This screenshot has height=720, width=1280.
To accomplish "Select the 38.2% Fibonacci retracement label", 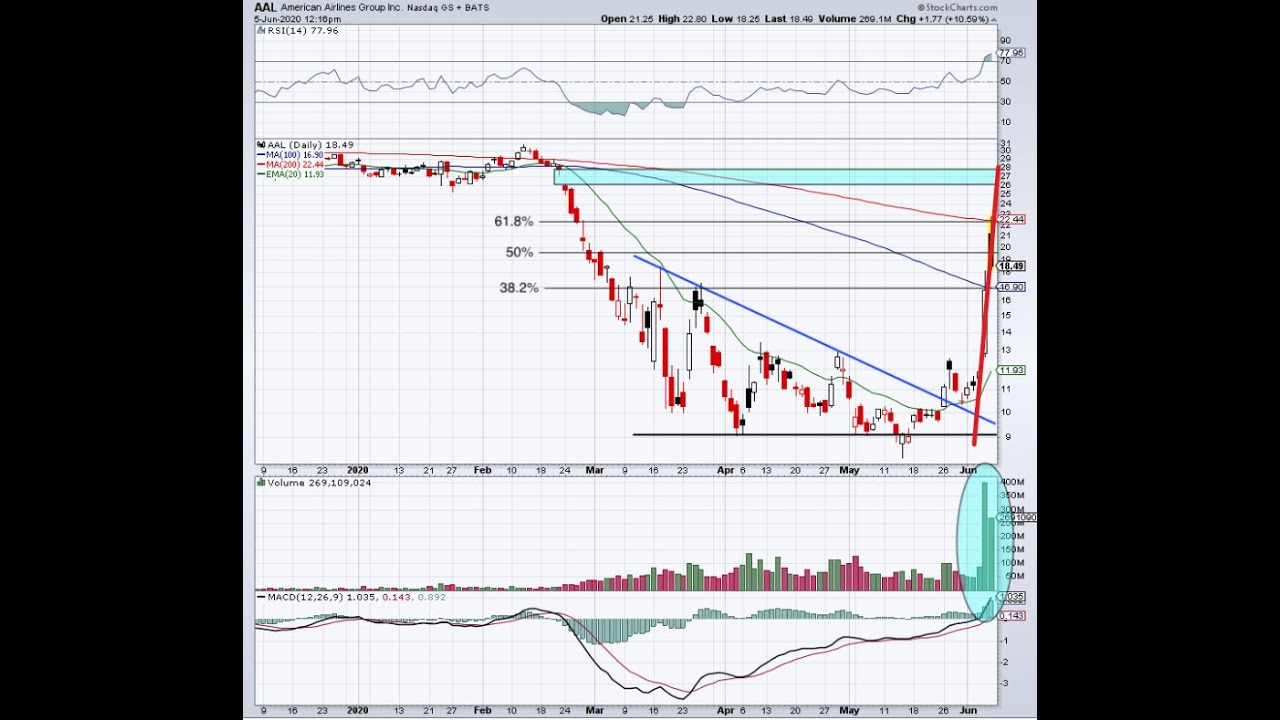I will (519, 287).
